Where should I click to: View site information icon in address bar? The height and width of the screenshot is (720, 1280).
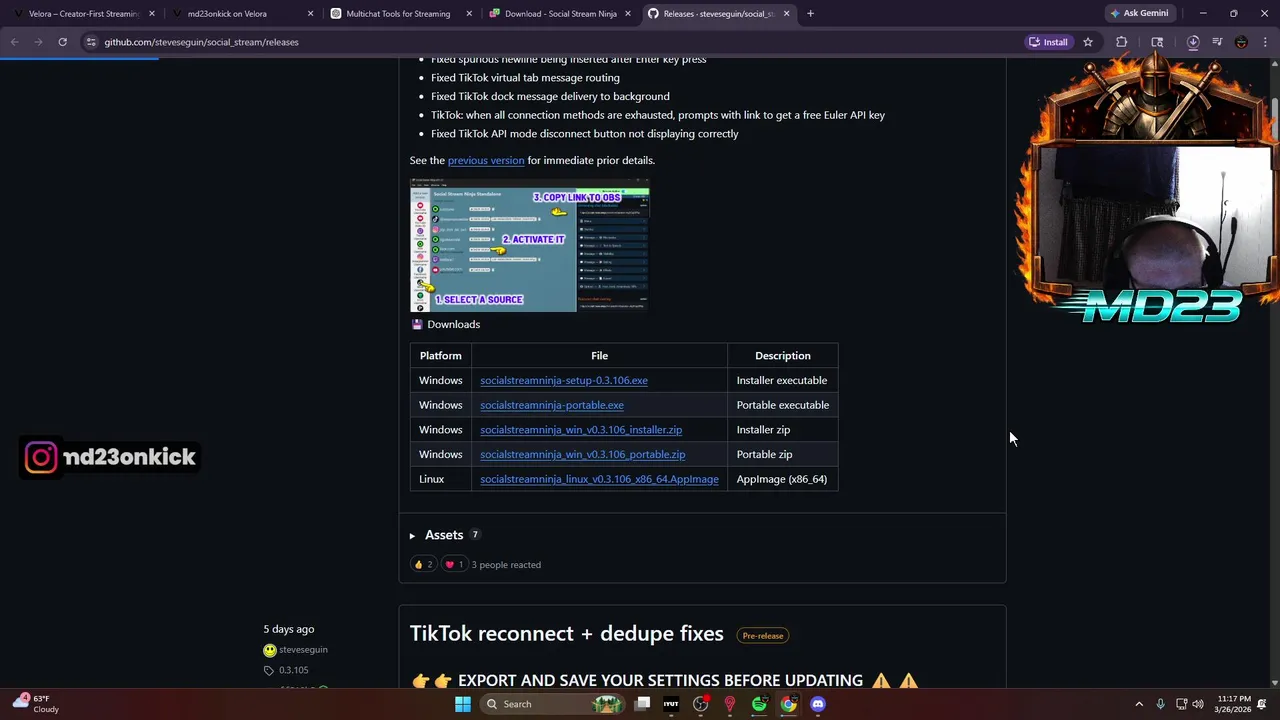coord(91,42)
